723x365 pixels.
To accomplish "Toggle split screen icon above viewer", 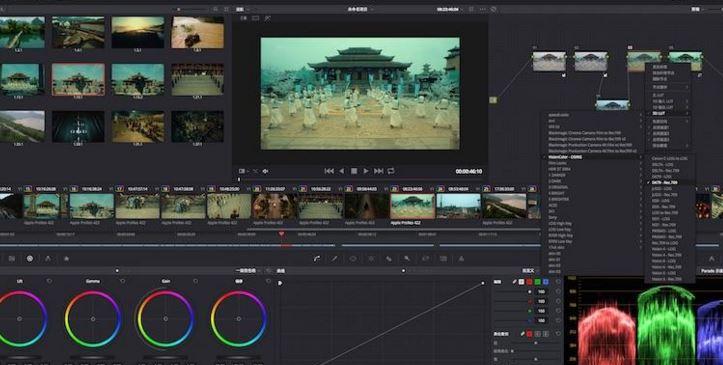I will [255, 18].
